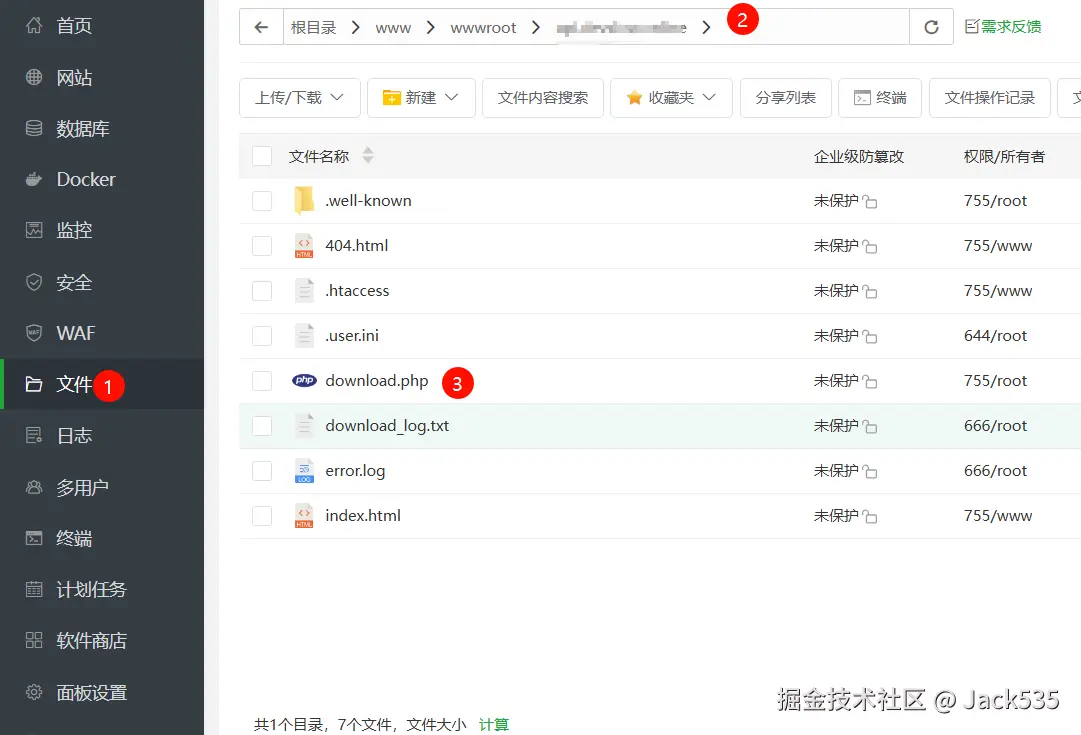Toggle the select-all checkbox in header

[262, 157]
